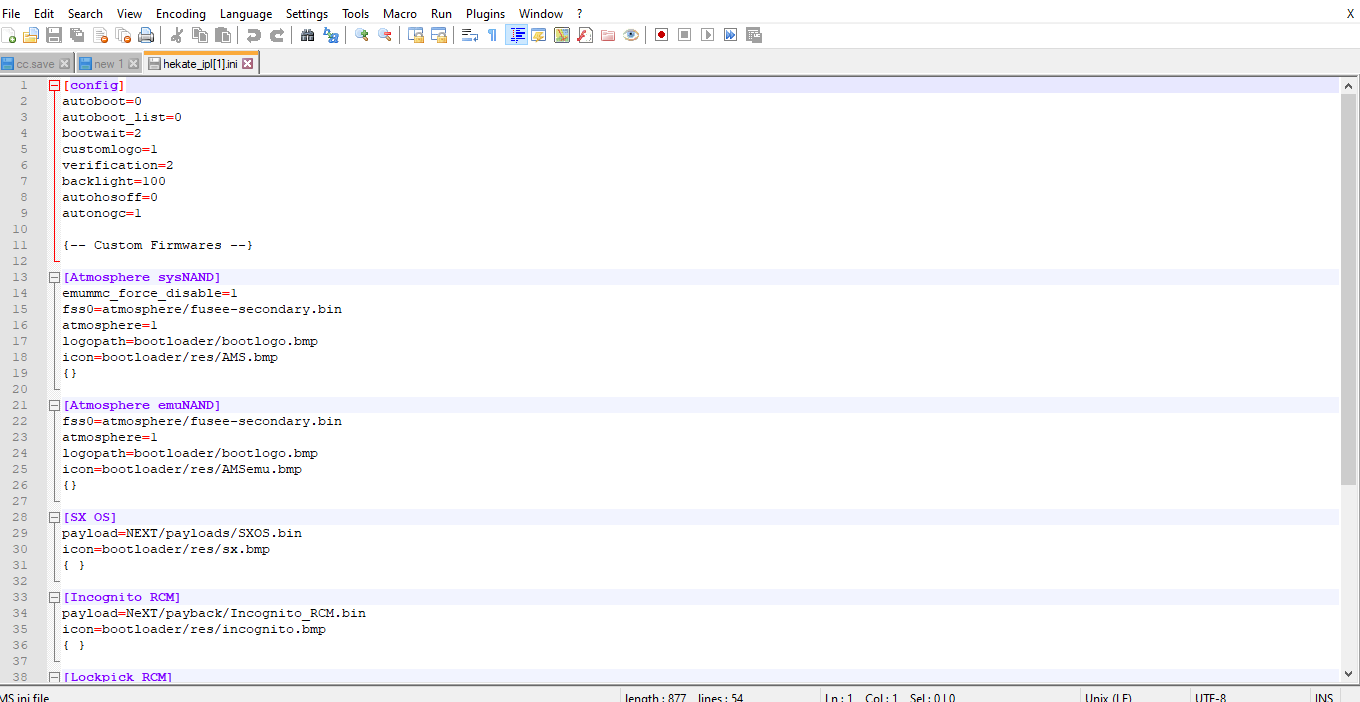
Task: Click the icon=bootloader/res/AMSemu.bmp line
Action: pos(182,469)
